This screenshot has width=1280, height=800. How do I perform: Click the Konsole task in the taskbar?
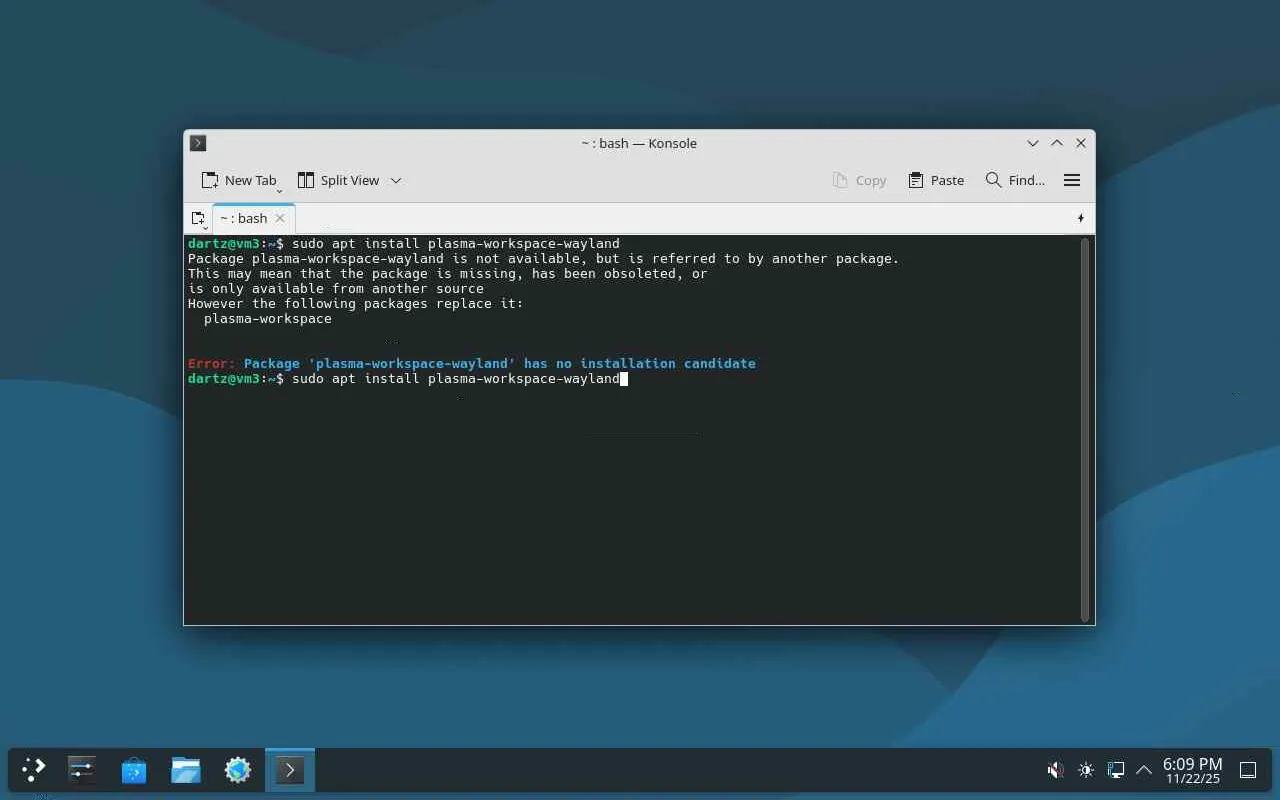coord(290,770)
